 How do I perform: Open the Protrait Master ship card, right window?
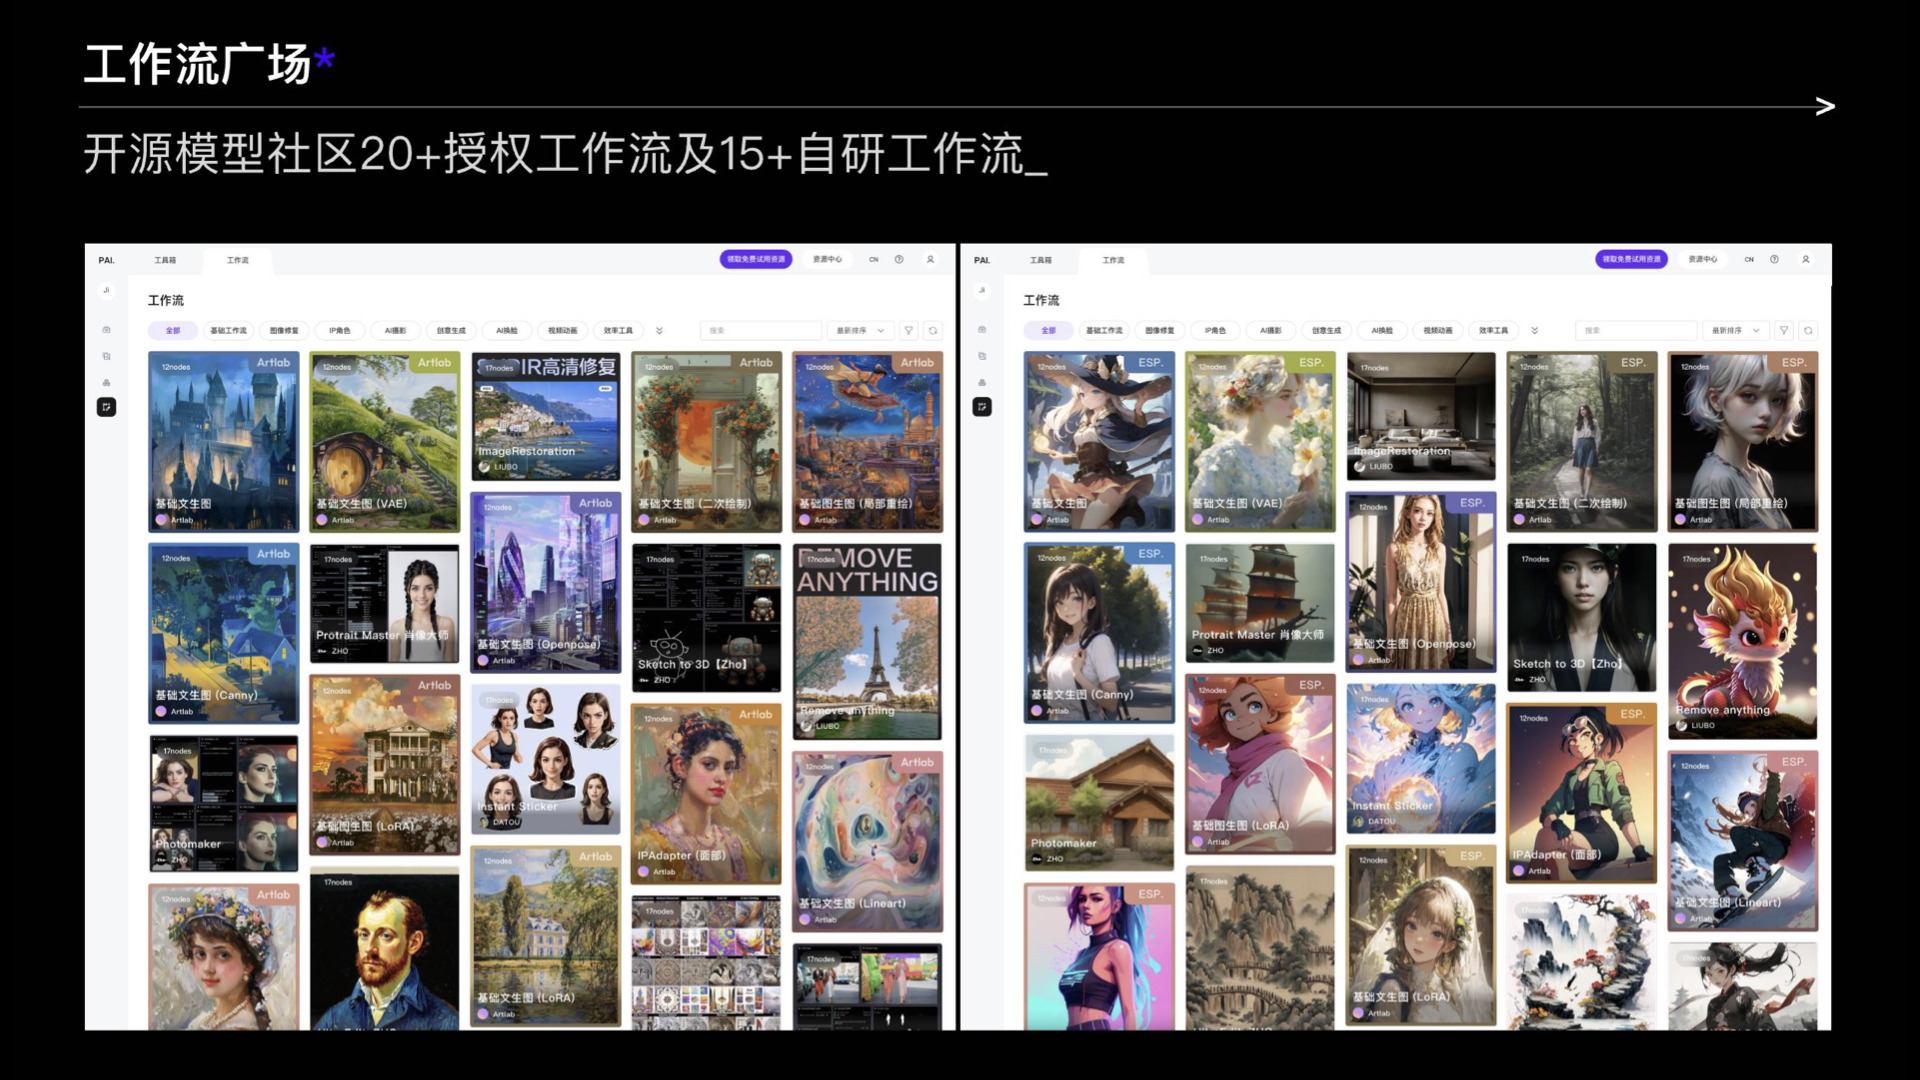pos(1260,603)
